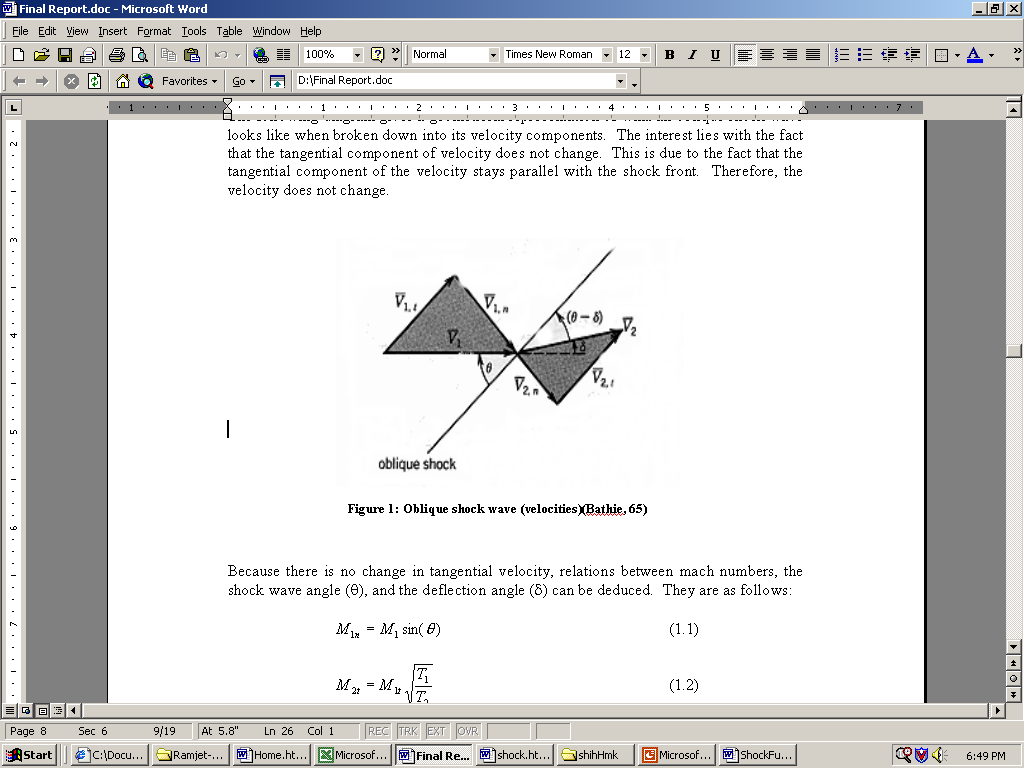Image resolution: width=1024 pixels, height=768 pixels.
Task: Save the document with the floppy icon
Action: point(65,55)
